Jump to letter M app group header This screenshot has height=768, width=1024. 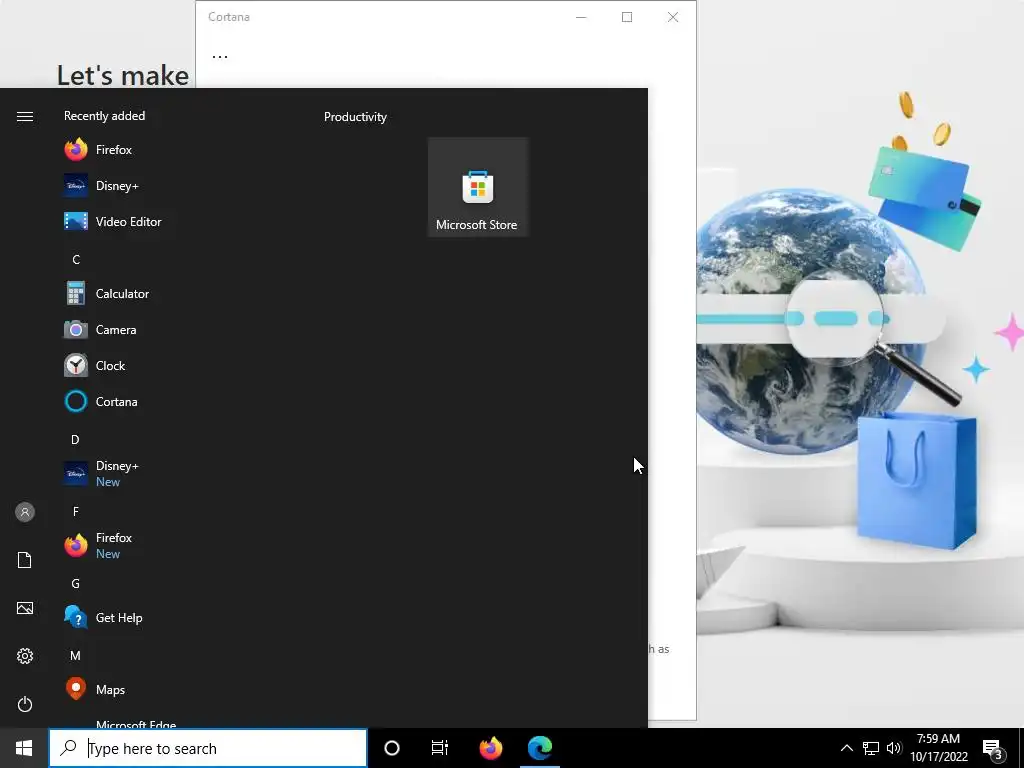pyautogui.click(x=76, y=656)
